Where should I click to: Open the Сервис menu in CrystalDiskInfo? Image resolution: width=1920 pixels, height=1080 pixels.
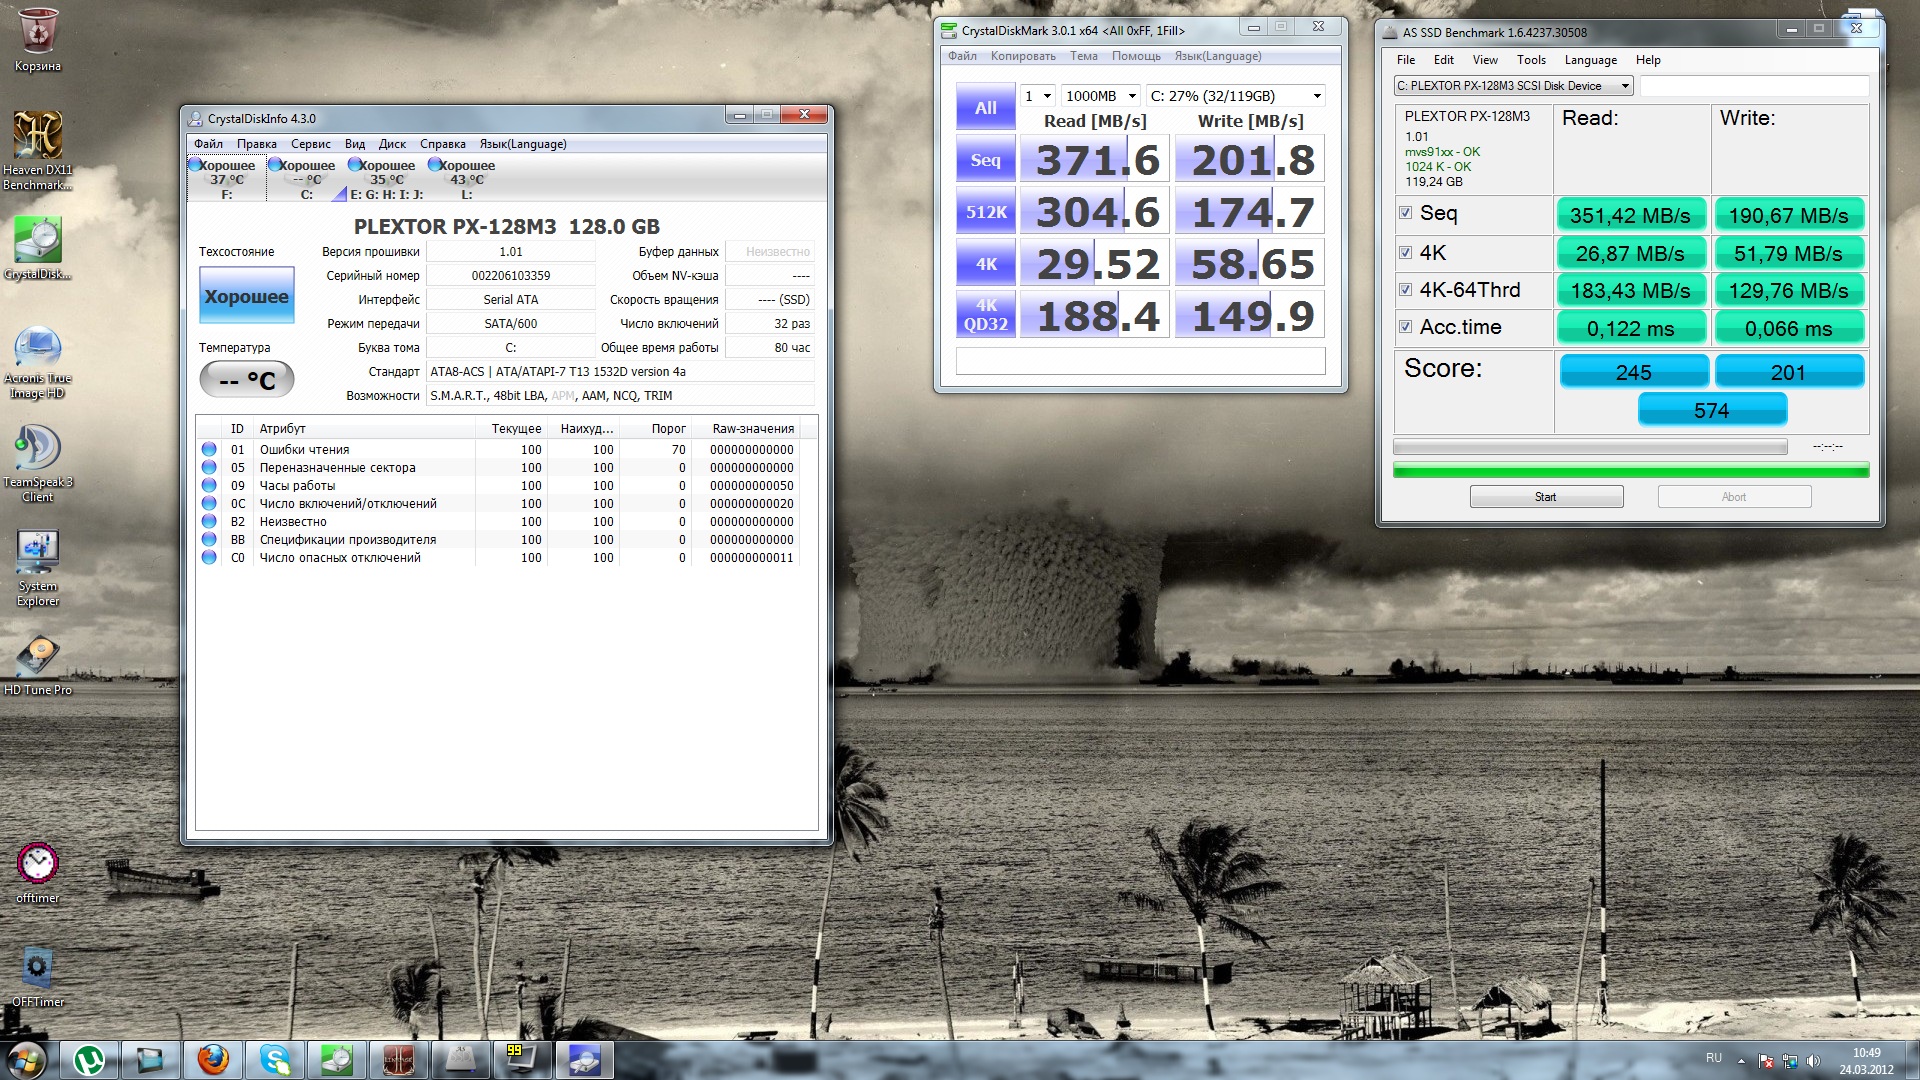310,144
